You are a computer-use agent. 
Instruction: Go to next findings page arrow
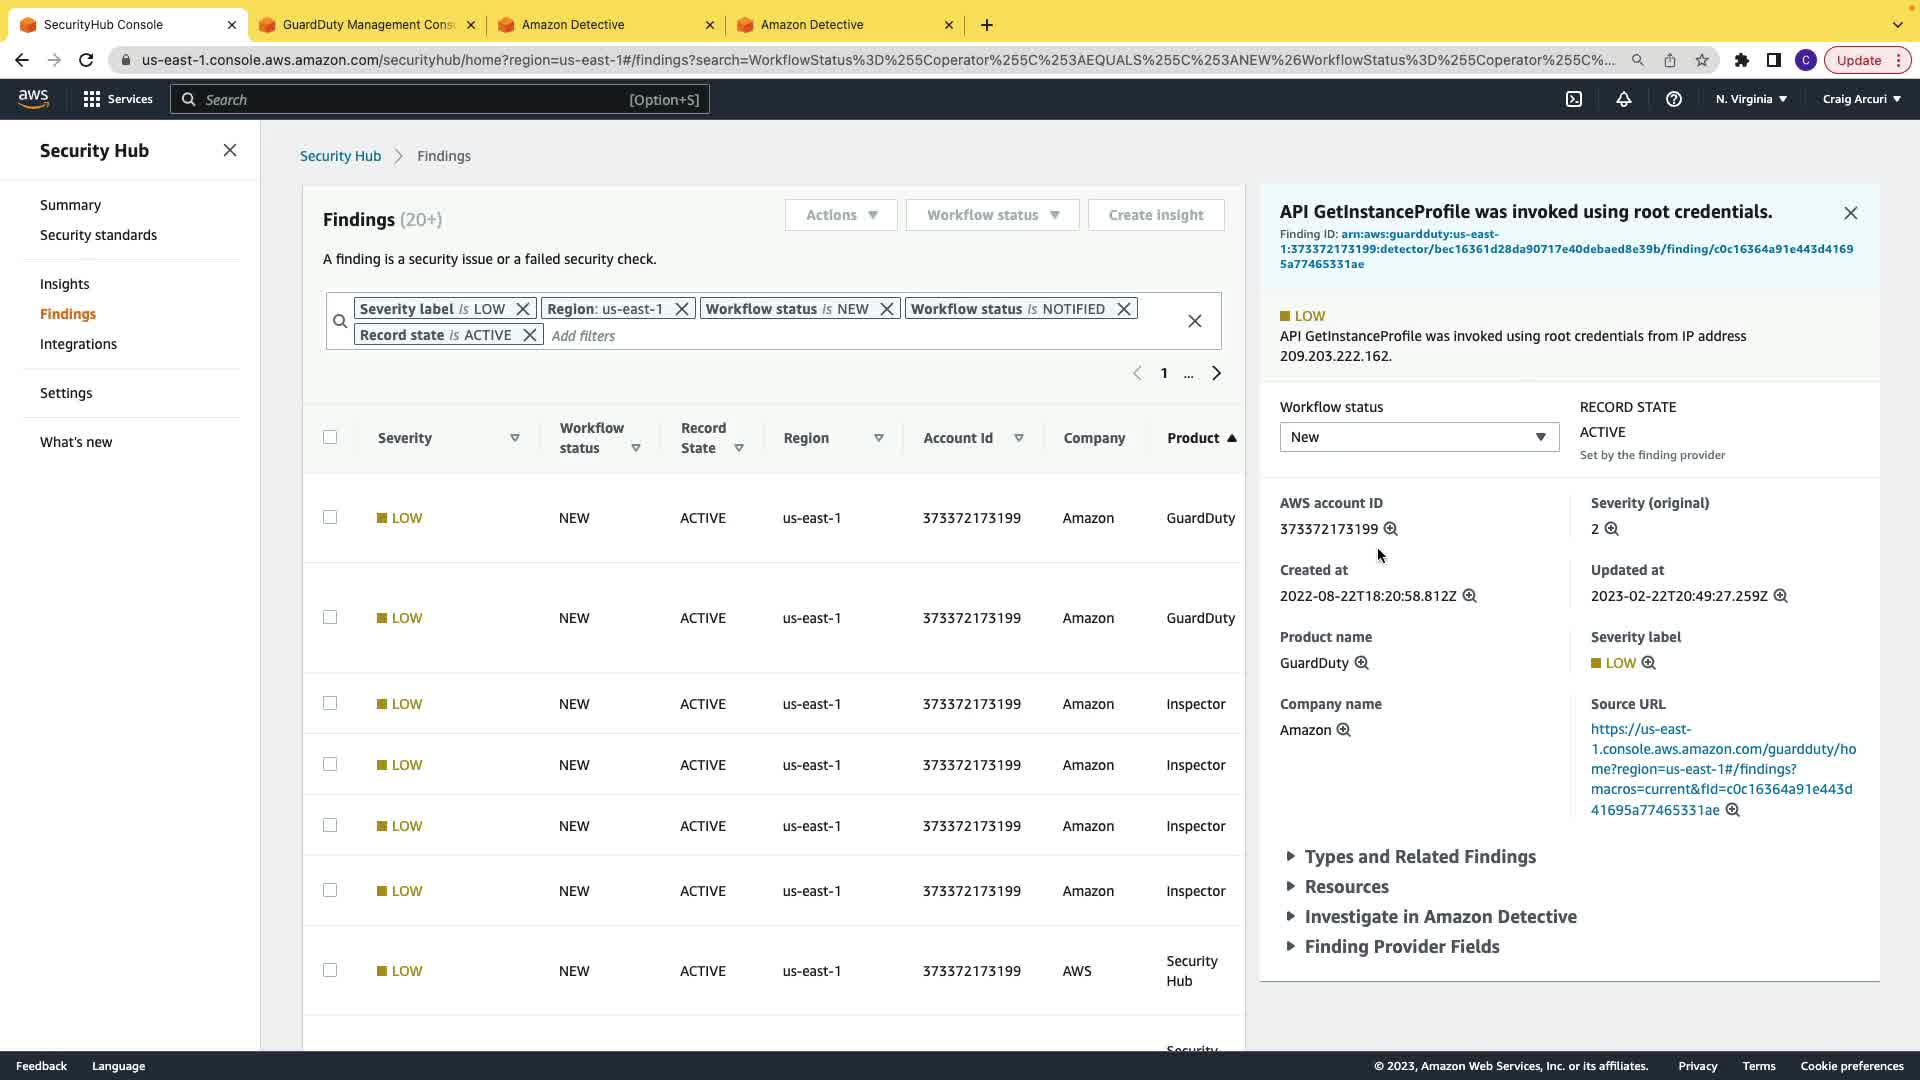pyautogui.click(x=1216, y=373)
